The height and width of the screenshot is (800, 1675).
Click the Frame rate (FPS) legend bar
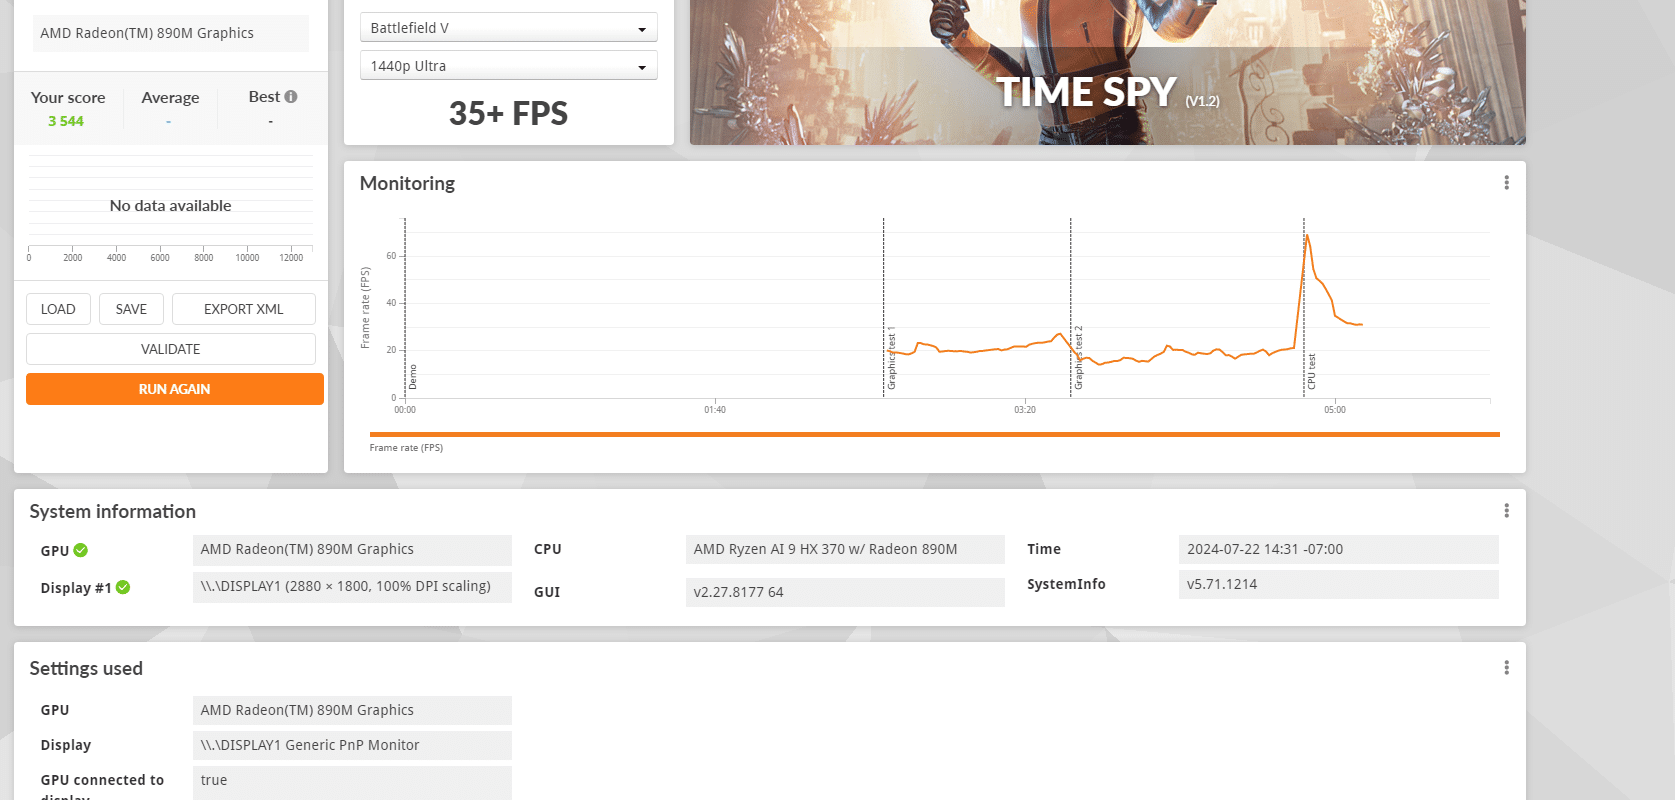click(x=934, y=434)
